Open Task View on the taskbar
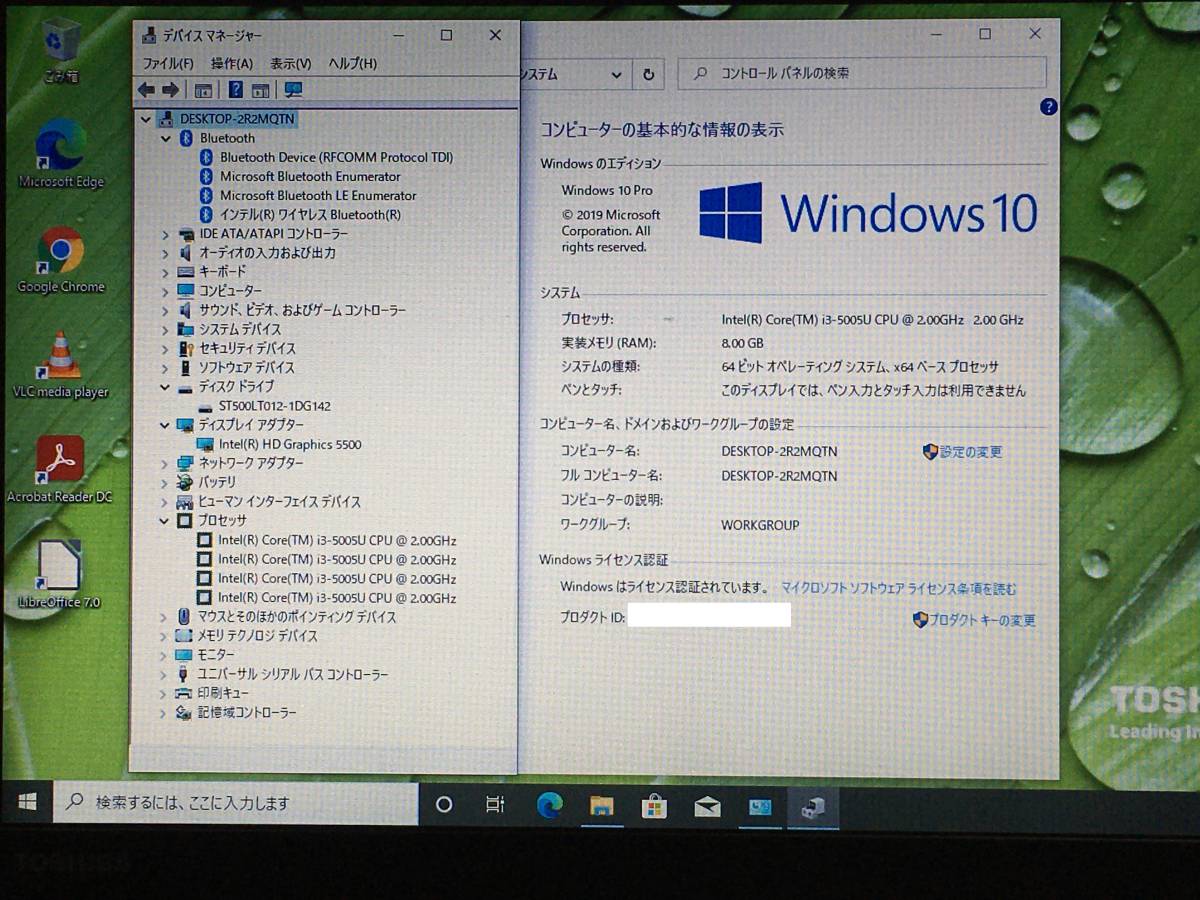 click(494, 804)
